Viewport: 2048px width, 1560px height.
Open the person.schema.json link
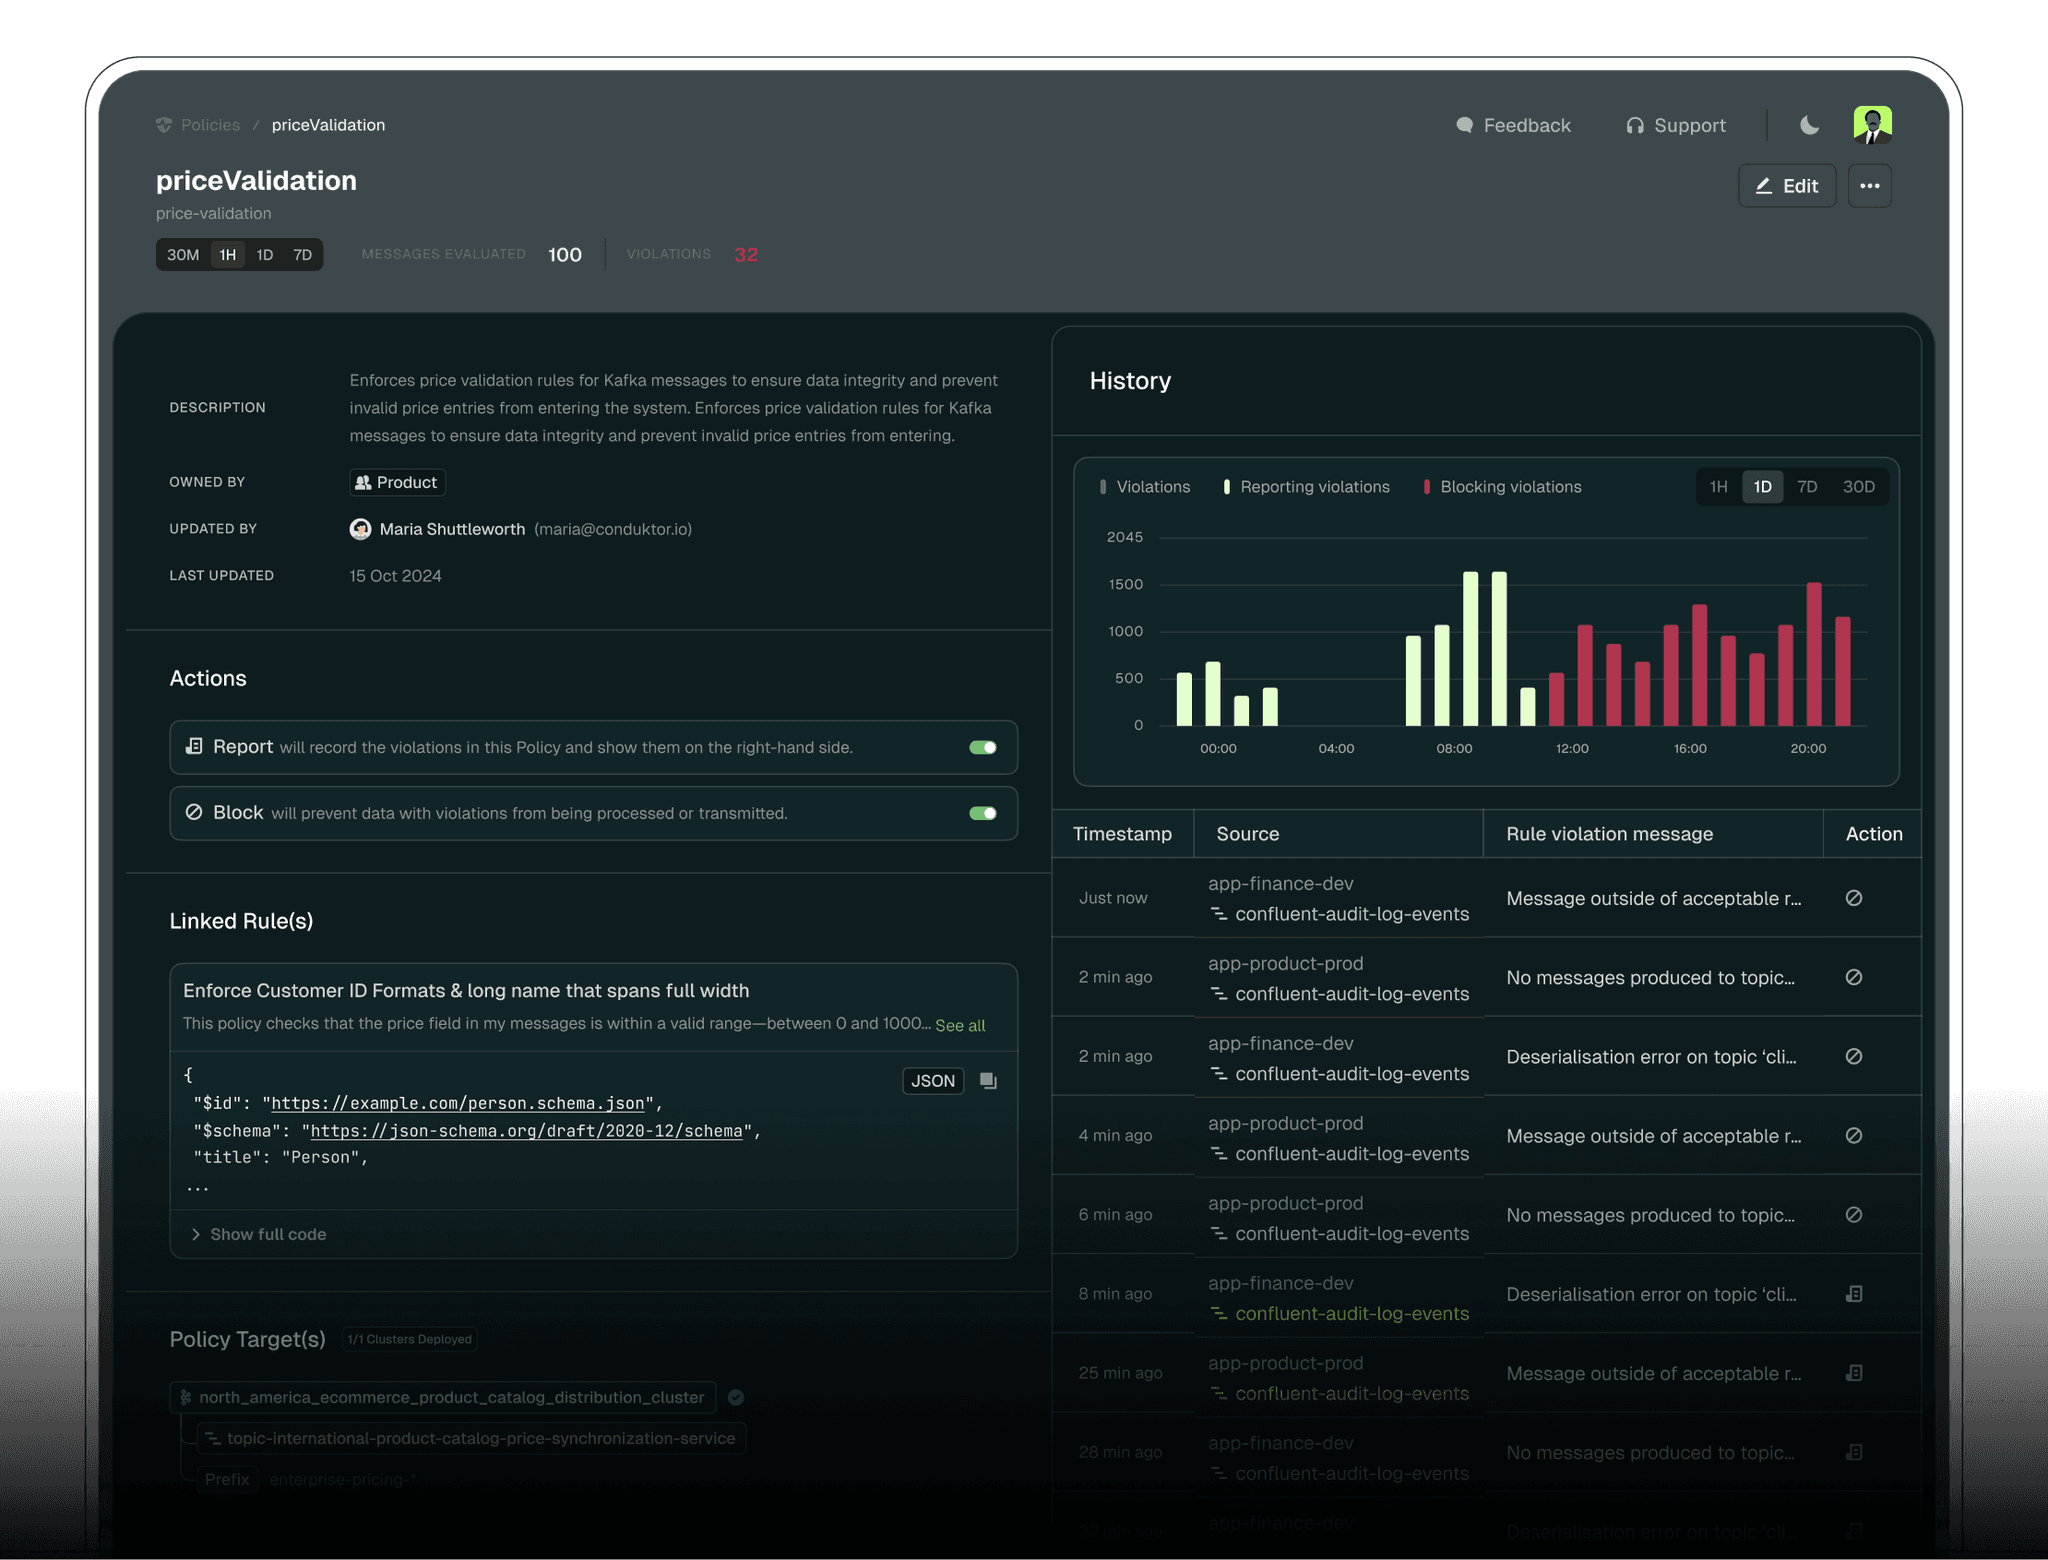click(x=457, y=1103)
